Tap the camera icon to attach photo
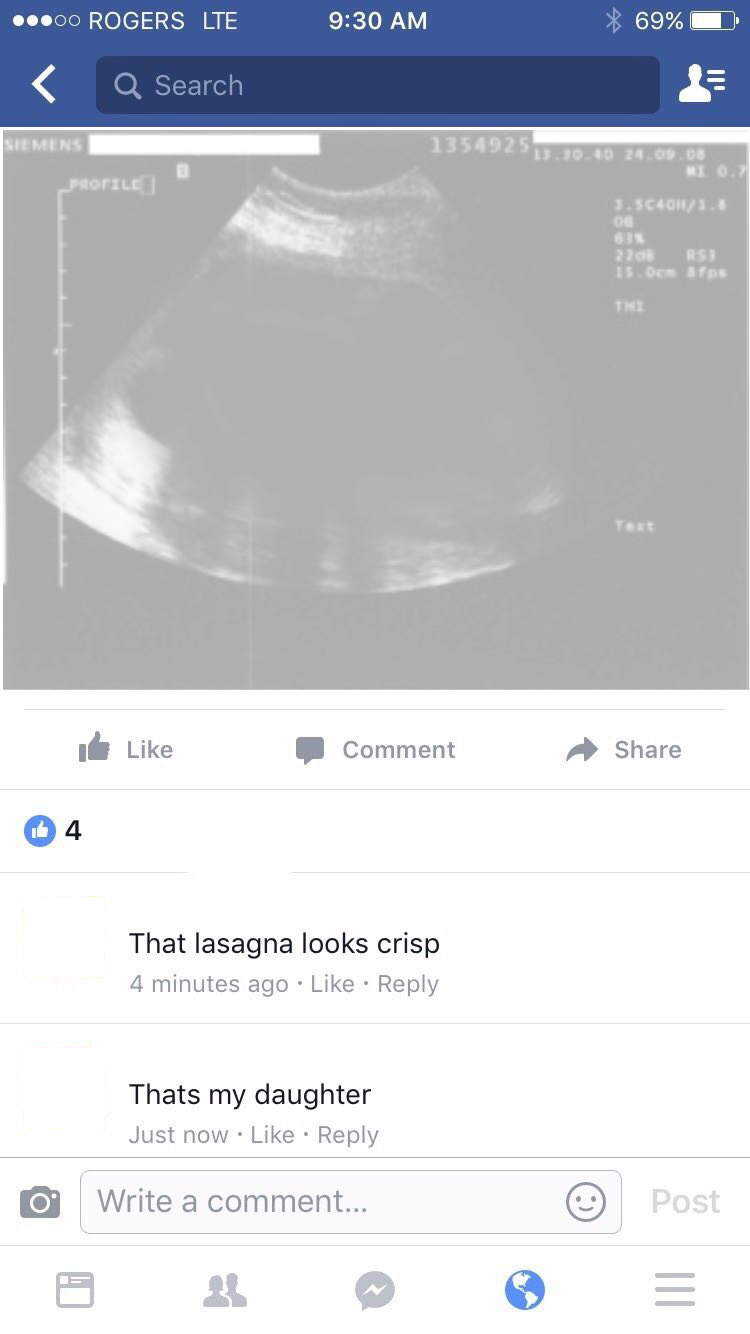750x1334 pixels. [39, 1201]
